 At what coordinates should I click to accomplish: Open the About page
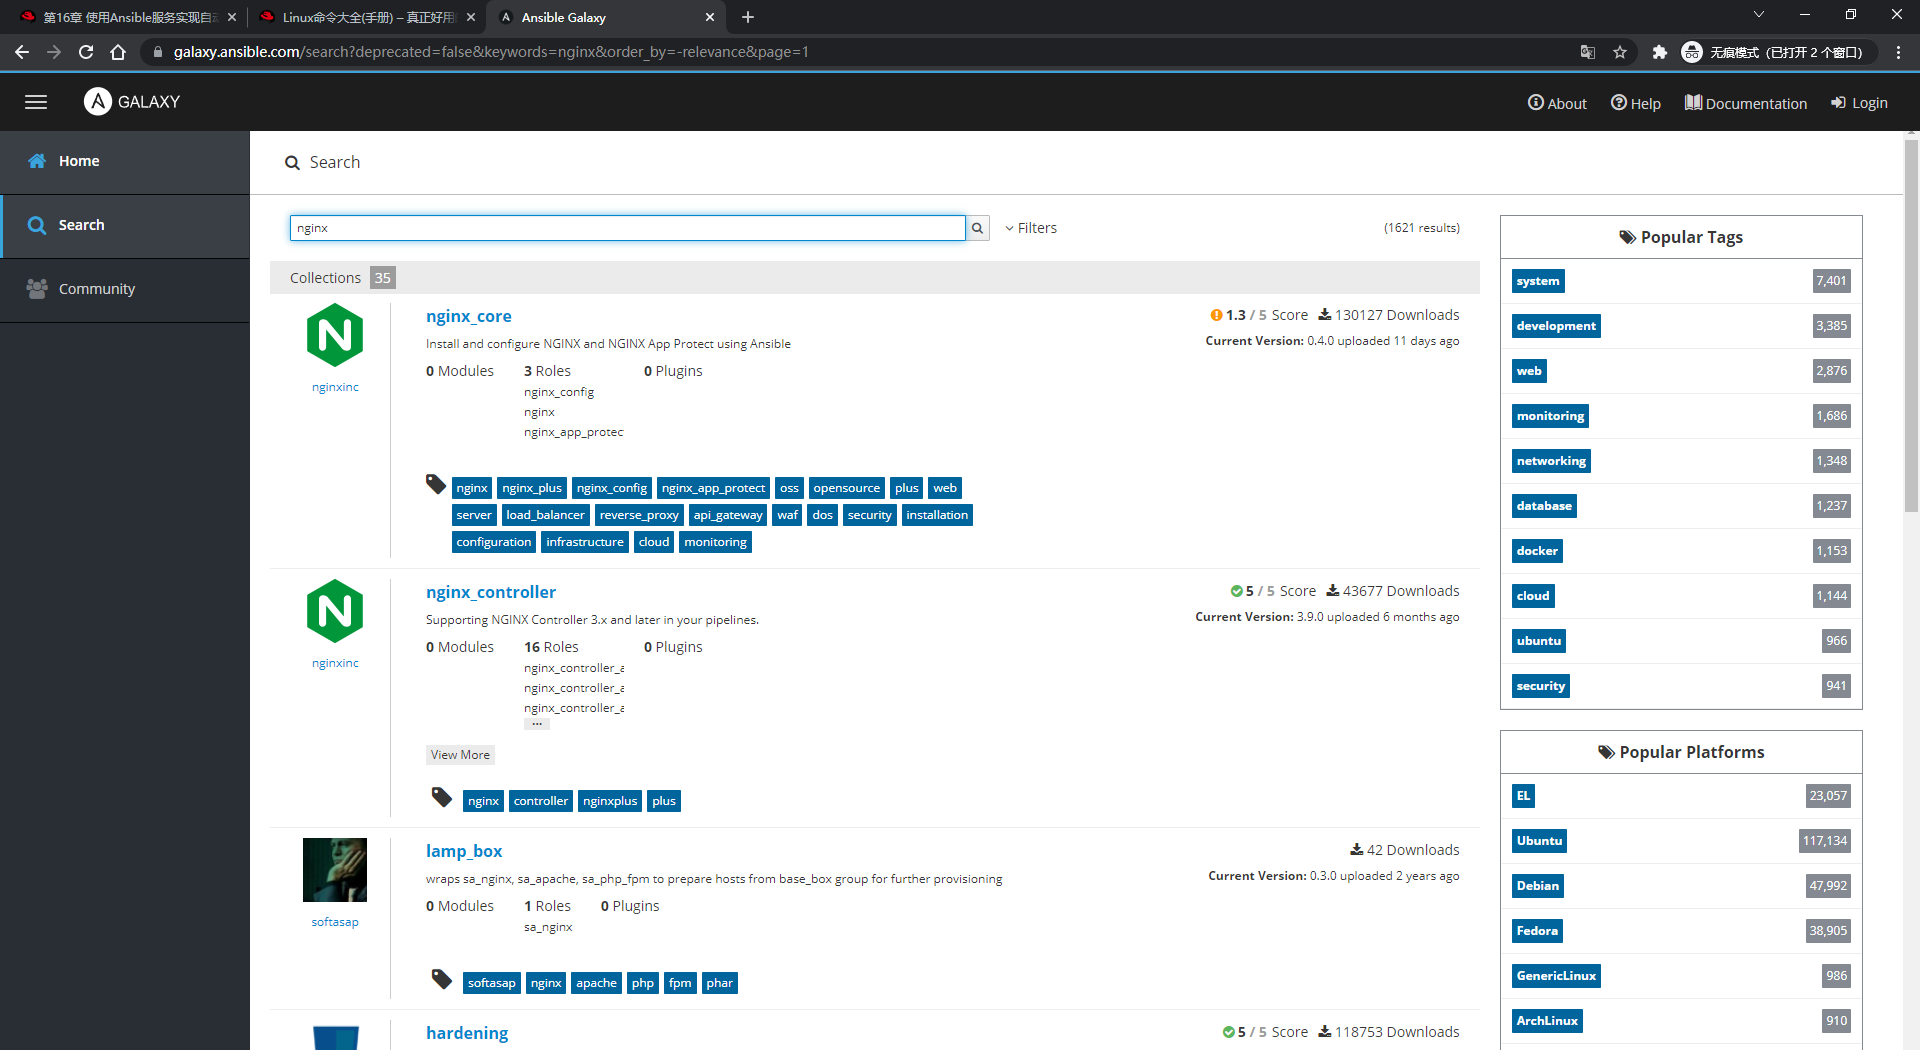coord(1557,103)
